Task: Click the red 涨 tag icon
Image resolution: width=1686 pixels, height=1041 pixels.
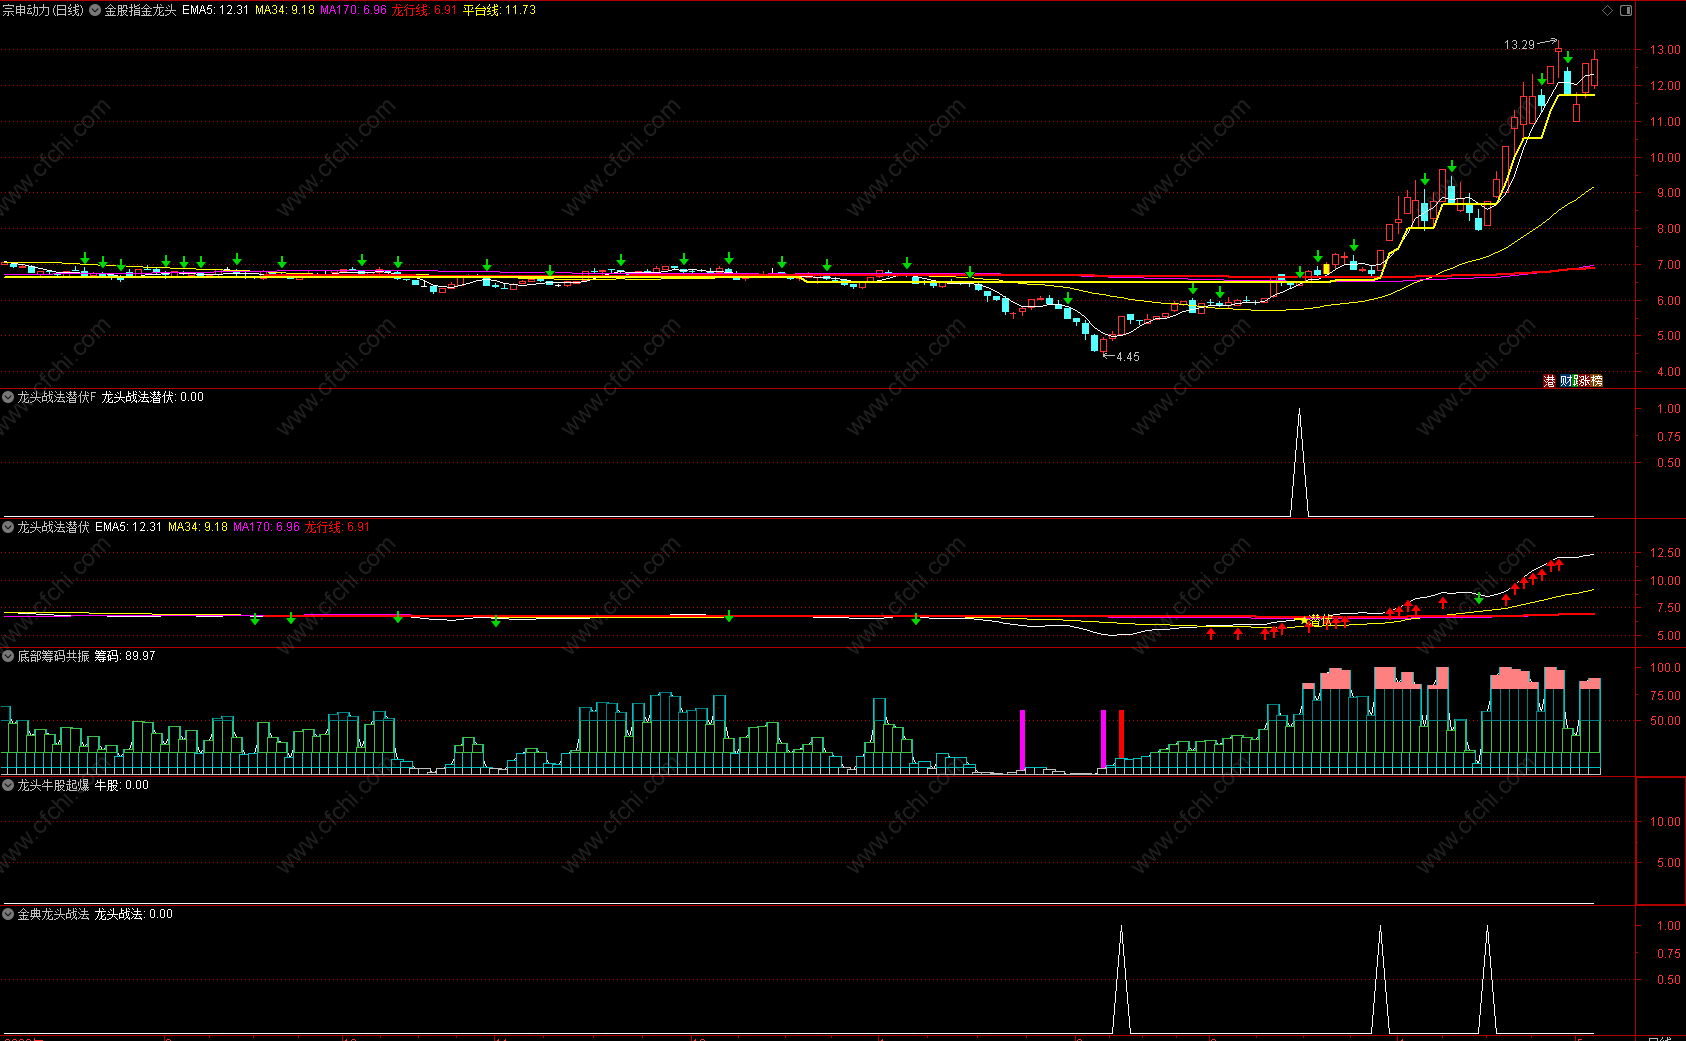Action: 1584,381
